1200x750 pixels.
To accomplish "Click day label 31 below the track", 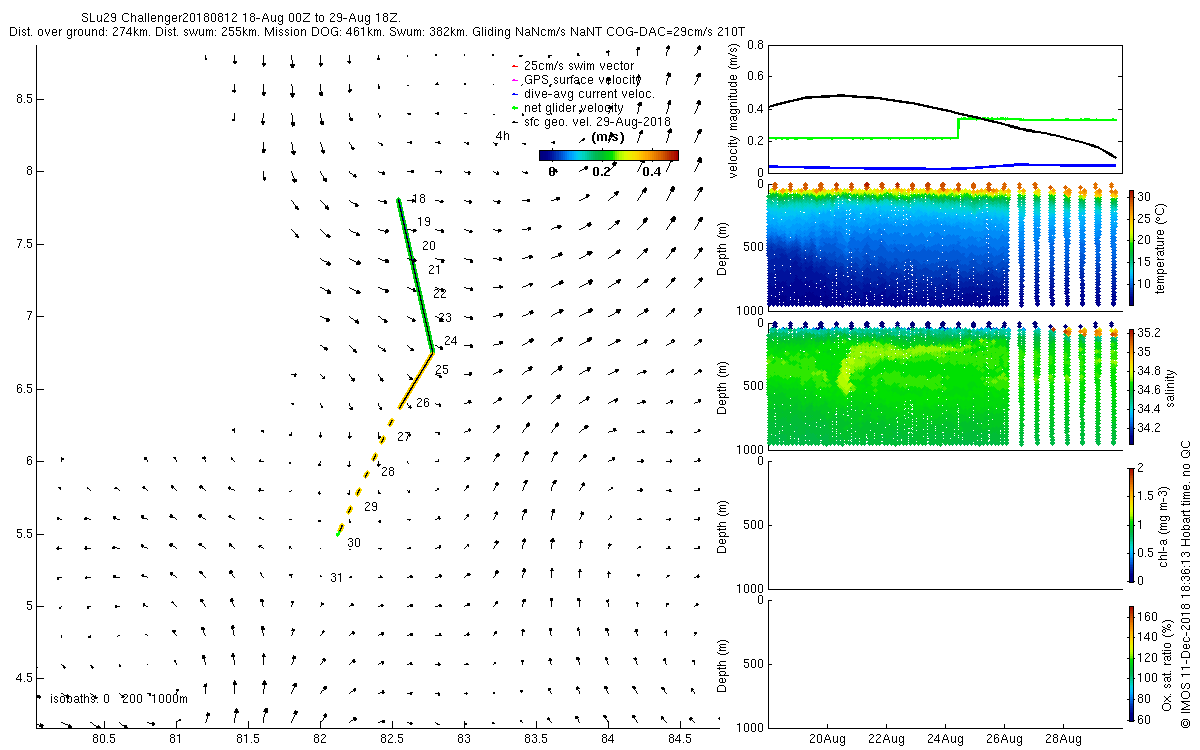I will (337, 578).
